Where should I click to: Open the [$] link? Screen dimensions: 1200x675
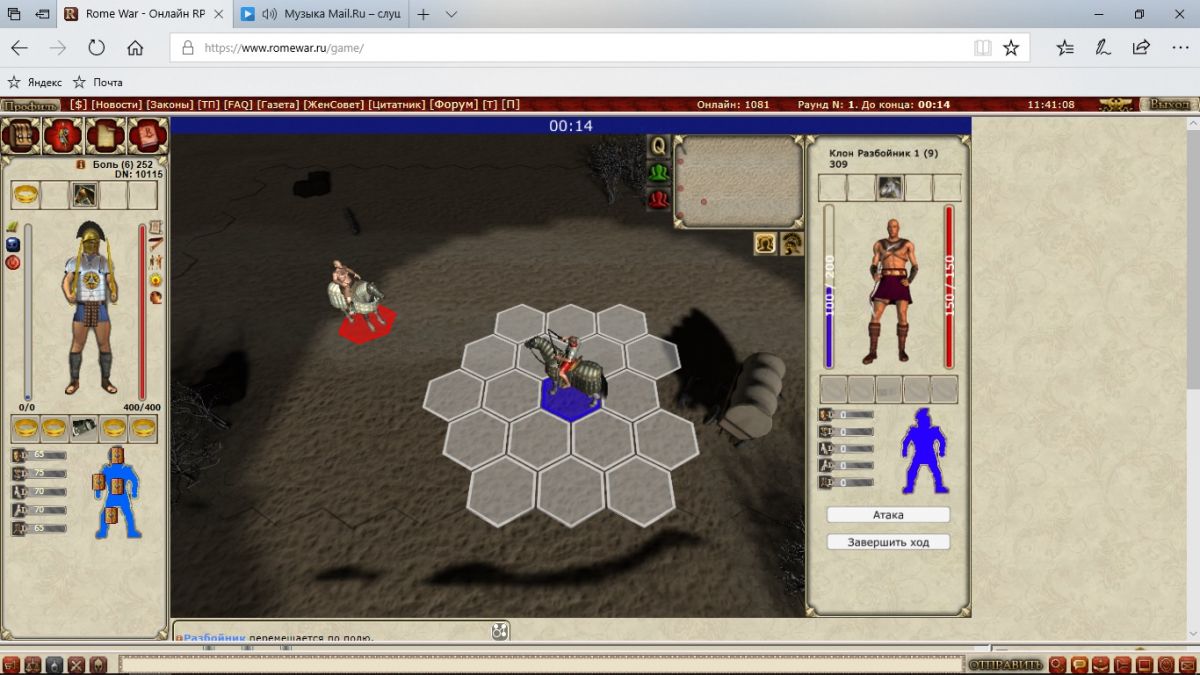click(x=80, y=104)
